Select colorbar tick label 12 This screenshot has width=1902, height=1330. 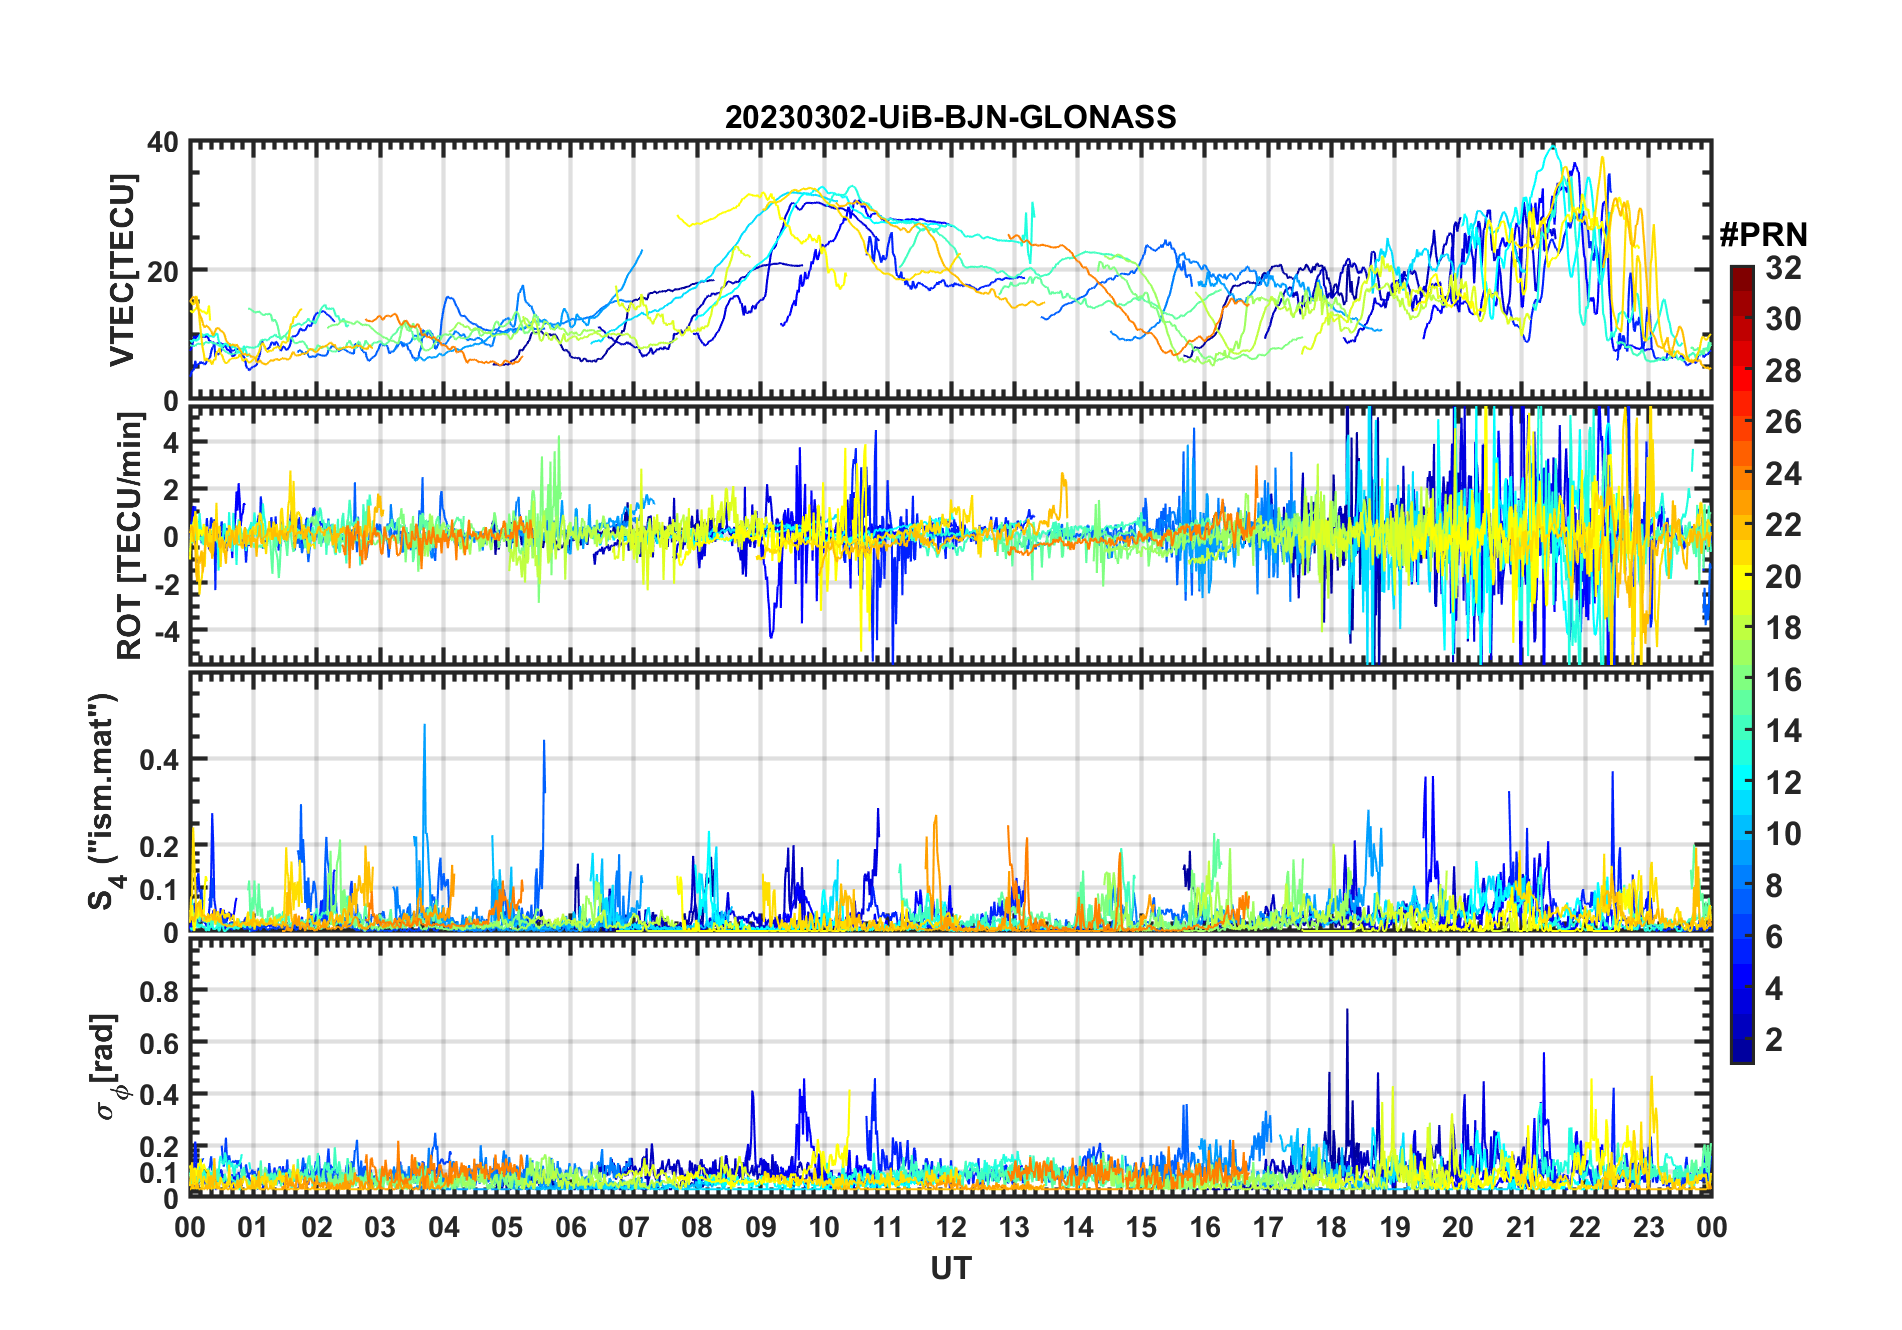(x=1783, y=783)
